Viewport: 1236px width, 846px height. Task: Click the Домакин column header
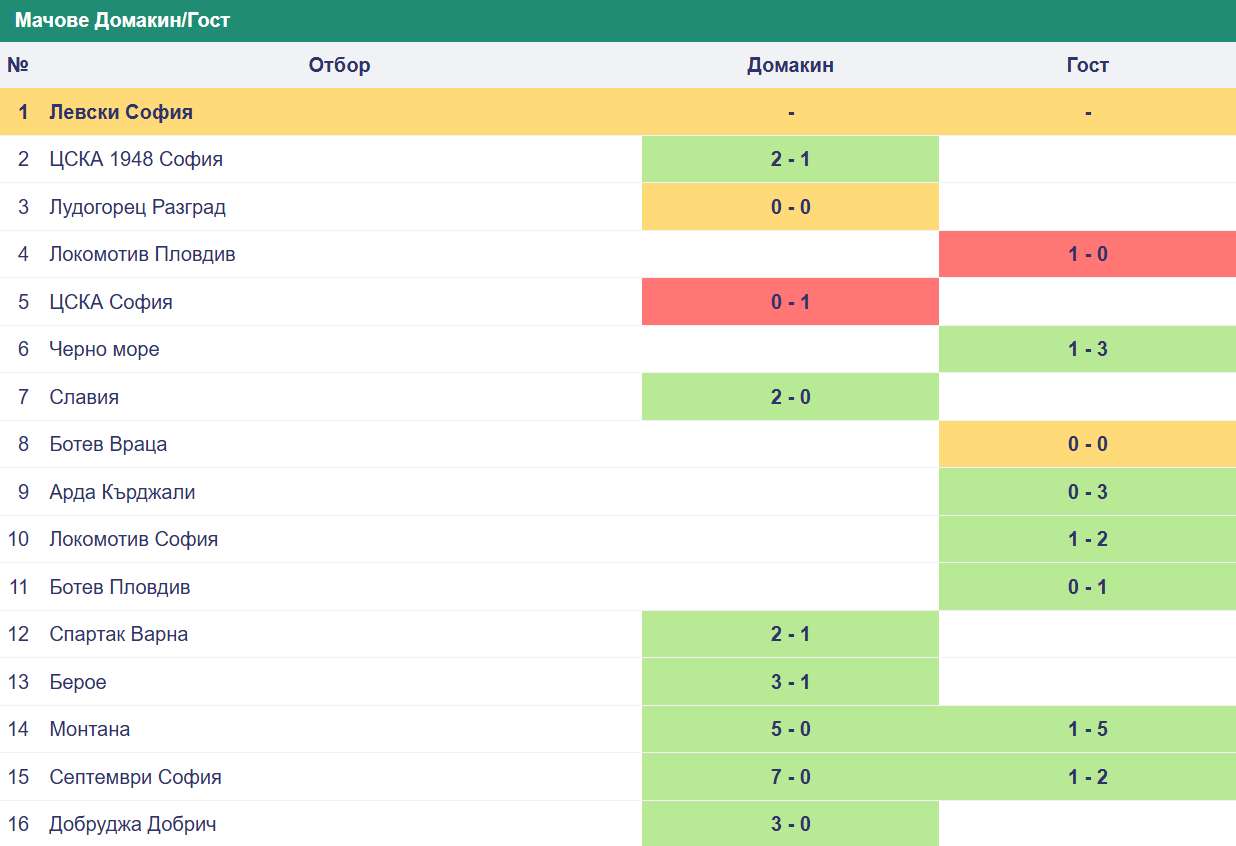[790, 65]
